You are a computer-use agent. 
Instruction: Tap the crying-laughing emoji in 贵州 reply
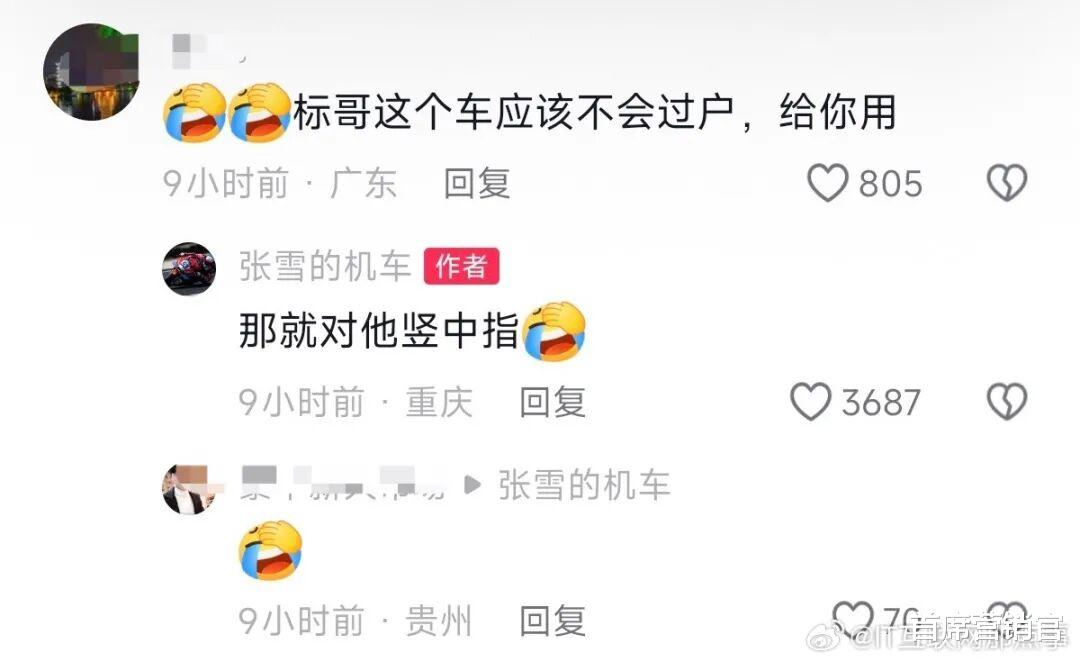point(271,550)
